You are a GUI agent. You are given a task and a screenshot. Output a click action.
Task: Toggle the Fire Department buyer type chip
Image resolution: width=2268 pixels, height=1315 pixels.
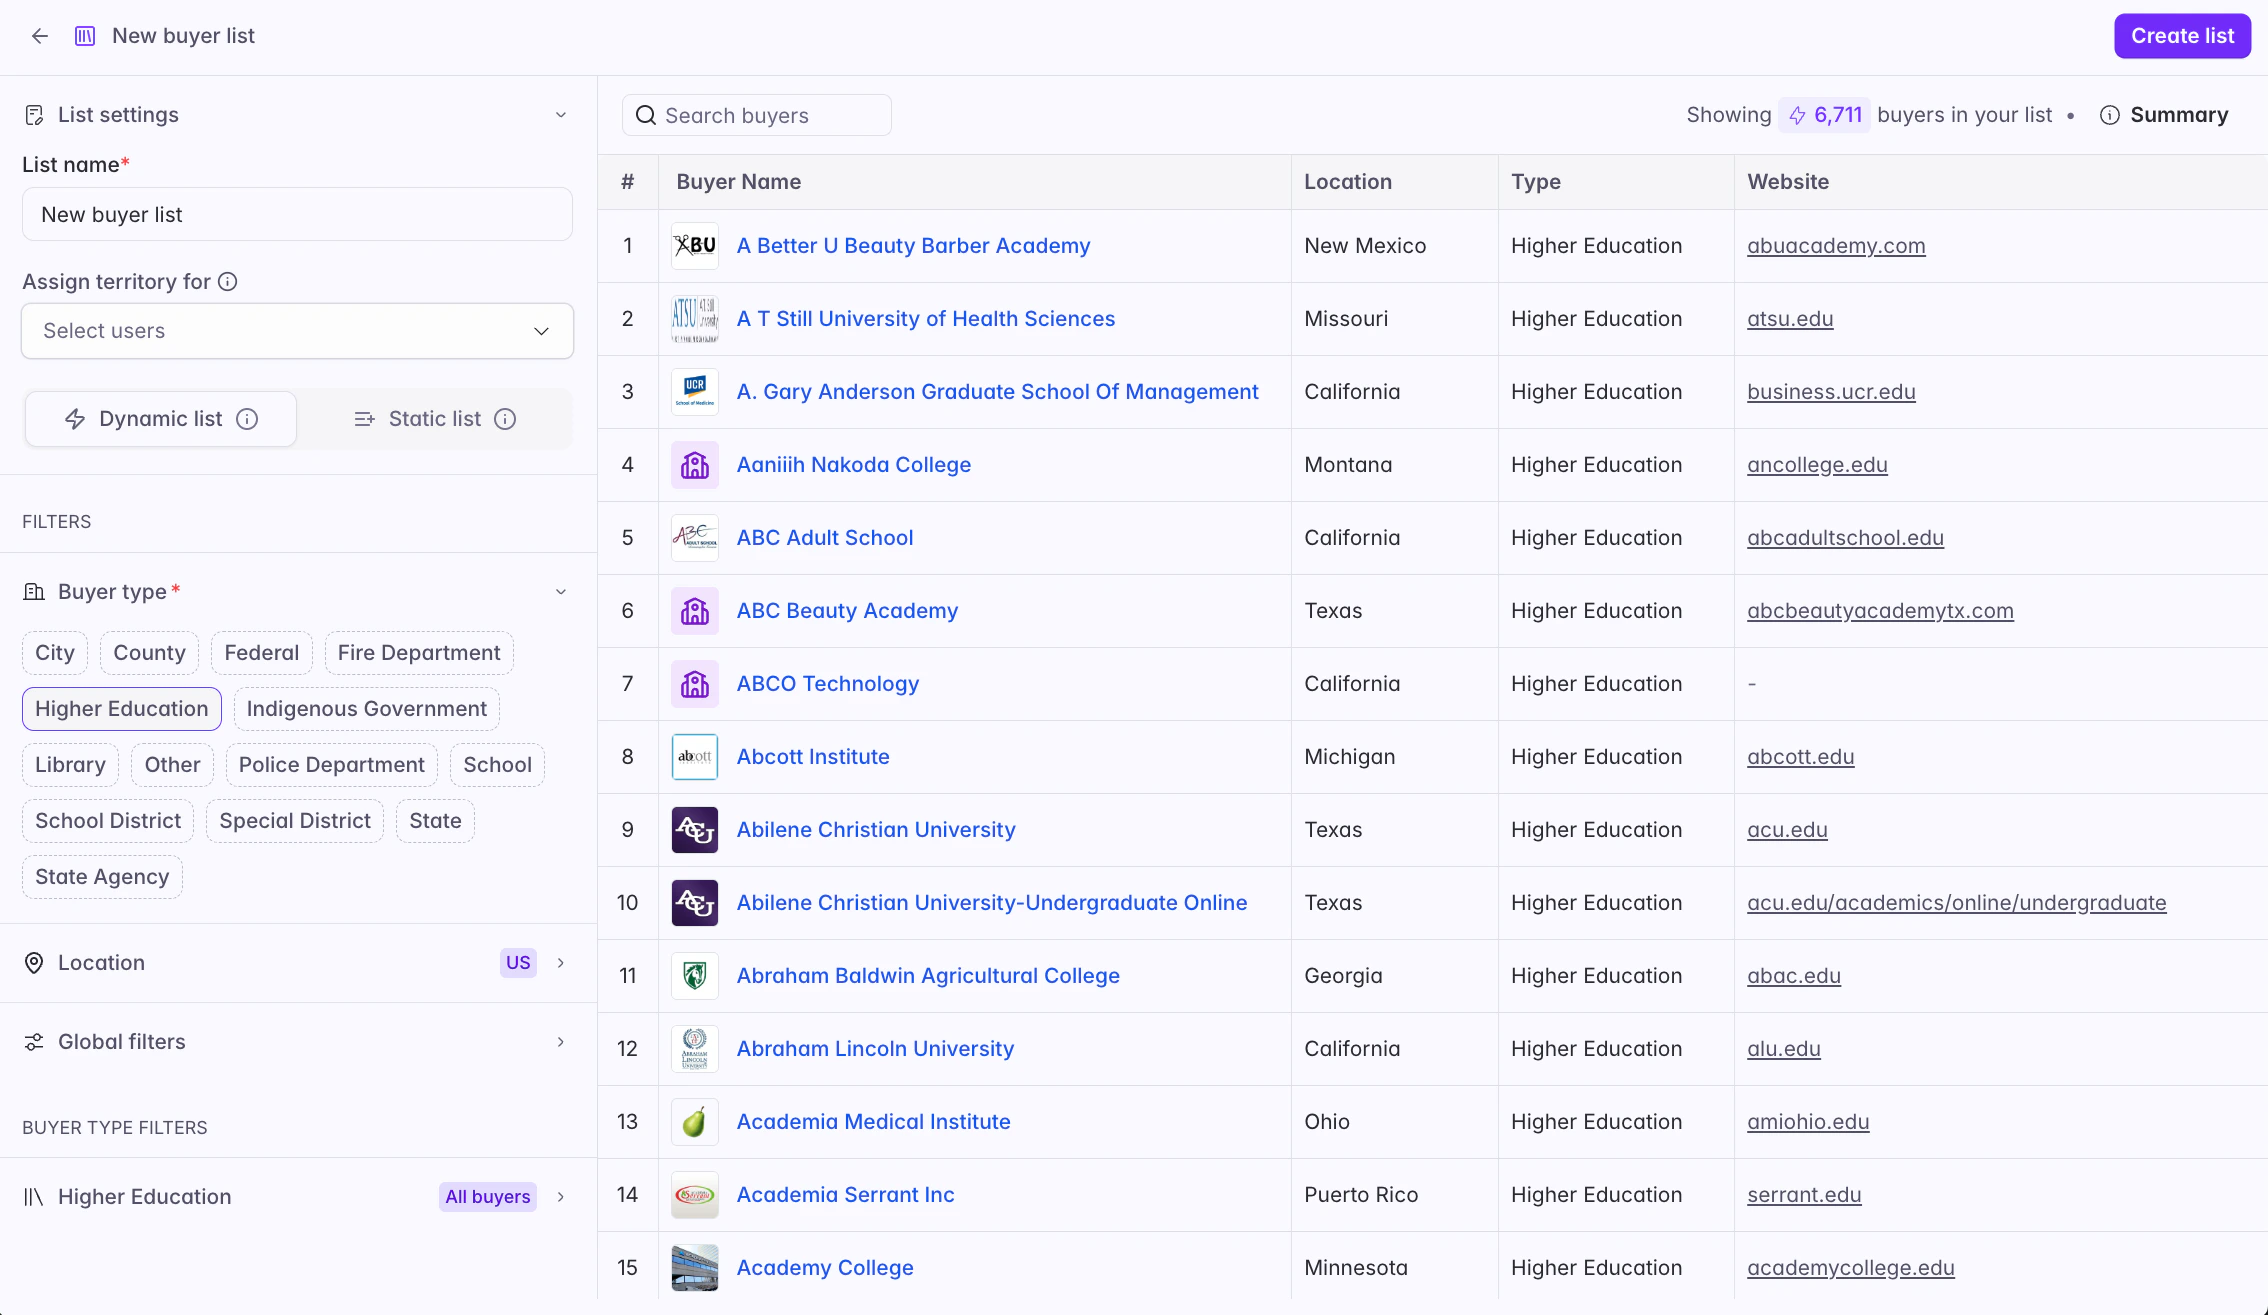click(x=418, y=653)
